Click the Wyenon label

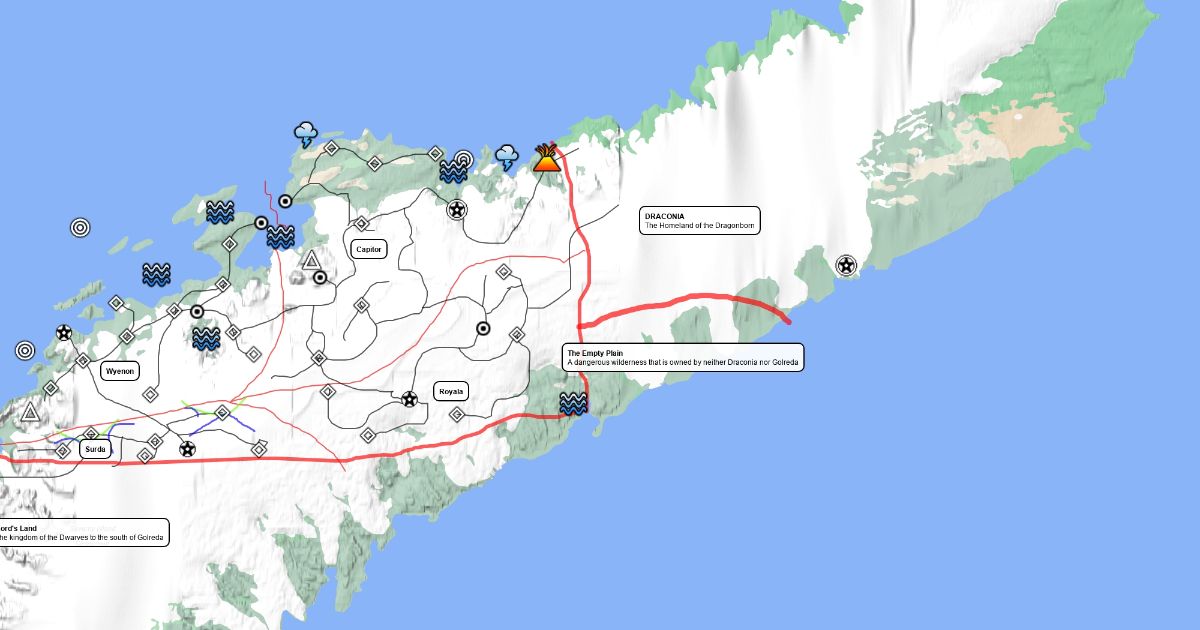point(120,371)
